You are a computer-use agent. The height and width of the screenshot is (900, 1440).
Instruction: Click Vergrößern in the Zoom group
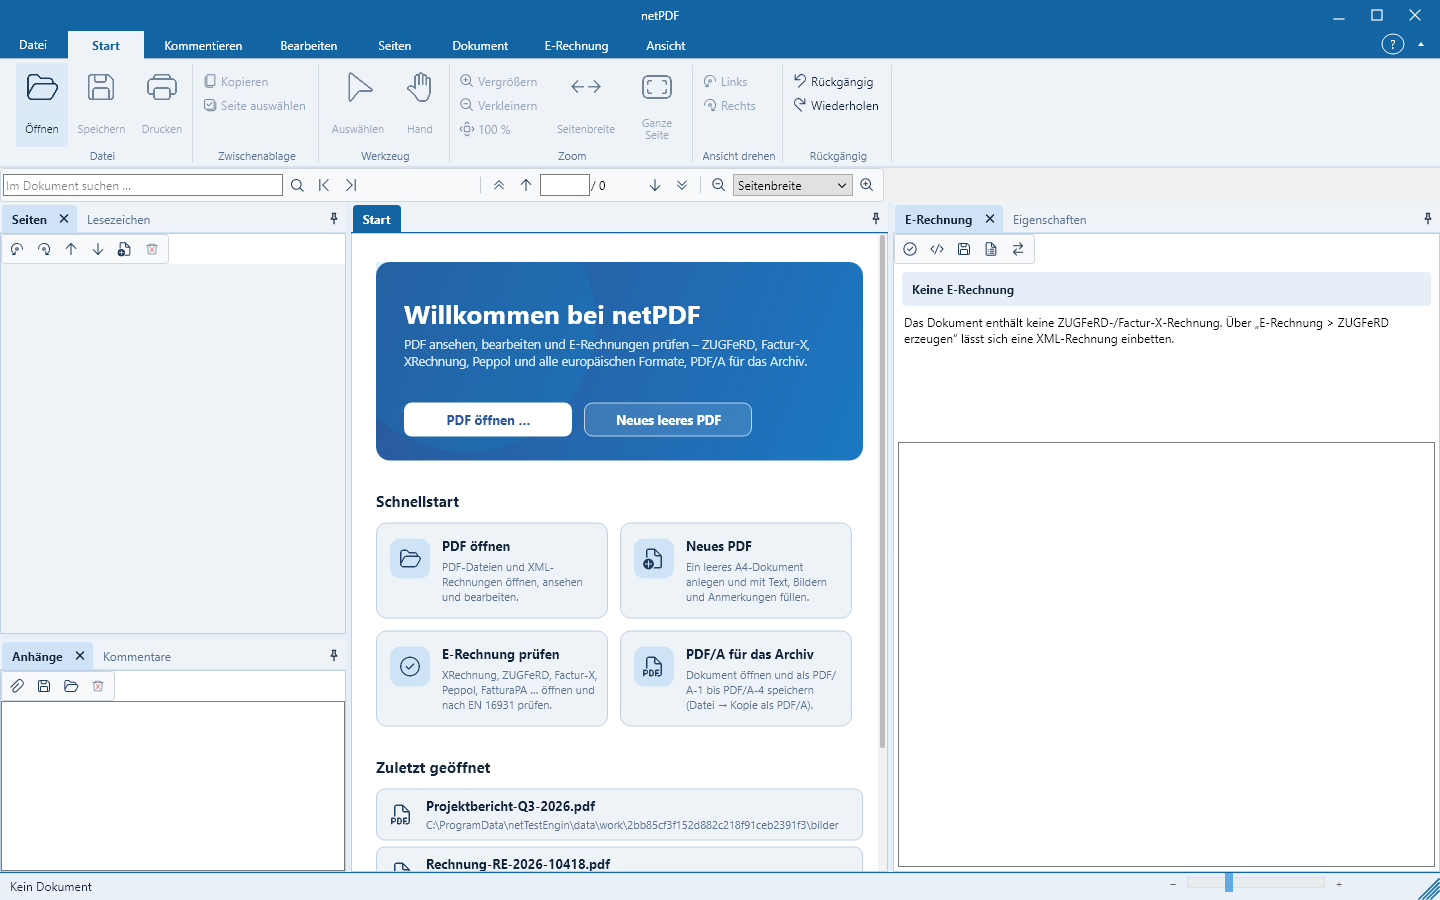pyautogui.click(x=498, y=82)
